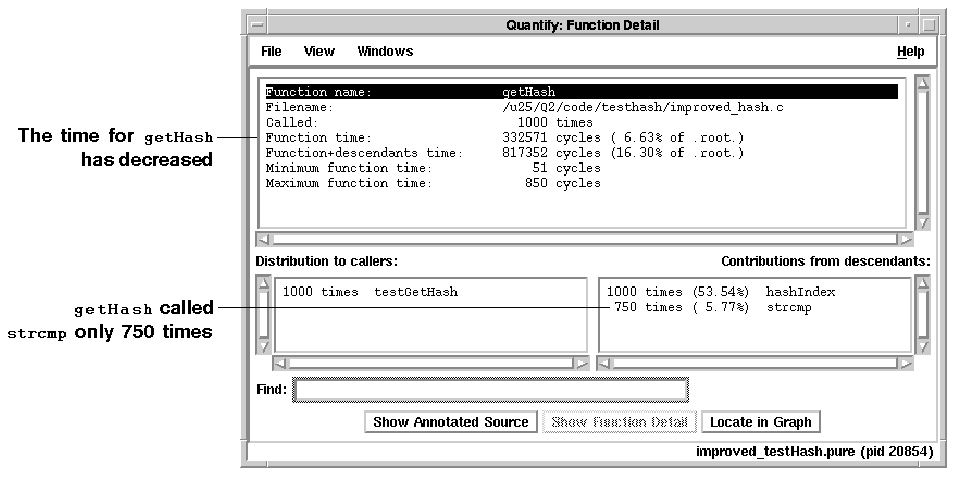960x478 pixels.
Task: Click the title bar maximize button
Action: click(x=928, y=25)
